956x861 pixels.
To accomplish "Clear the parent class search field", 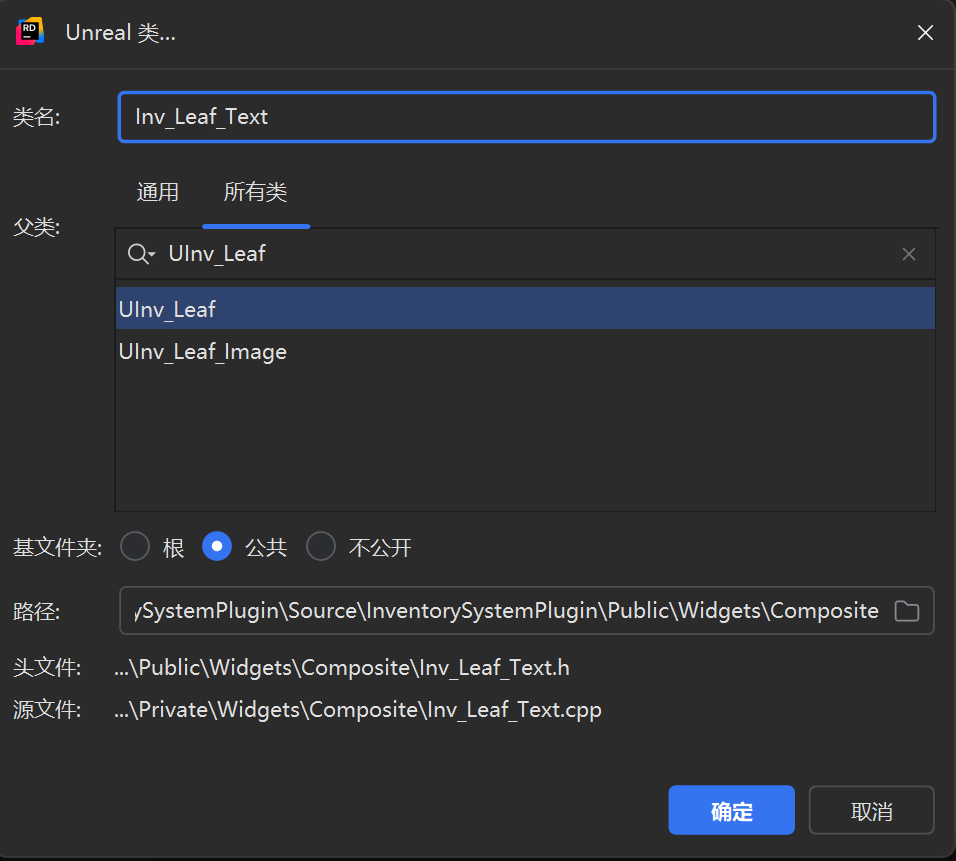I will click(908, 254).
